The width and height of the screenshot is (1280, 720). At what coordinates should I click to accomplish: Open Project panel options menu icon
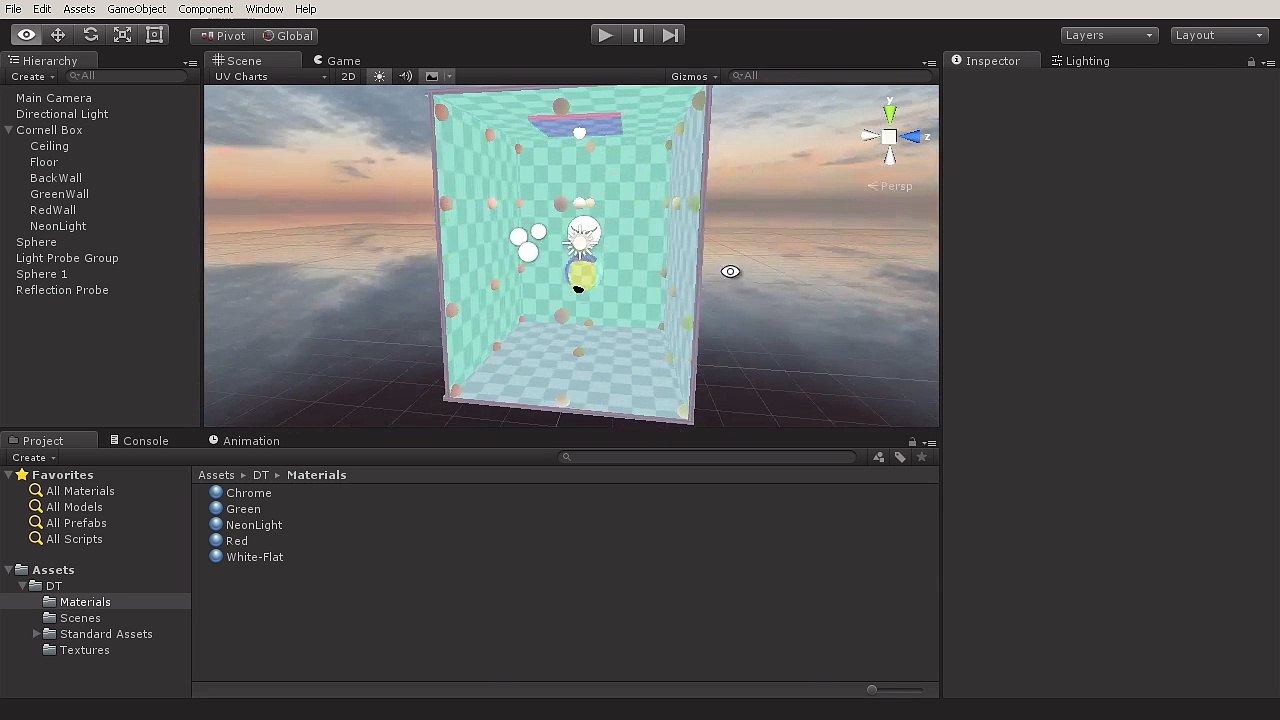coord(929,442)
